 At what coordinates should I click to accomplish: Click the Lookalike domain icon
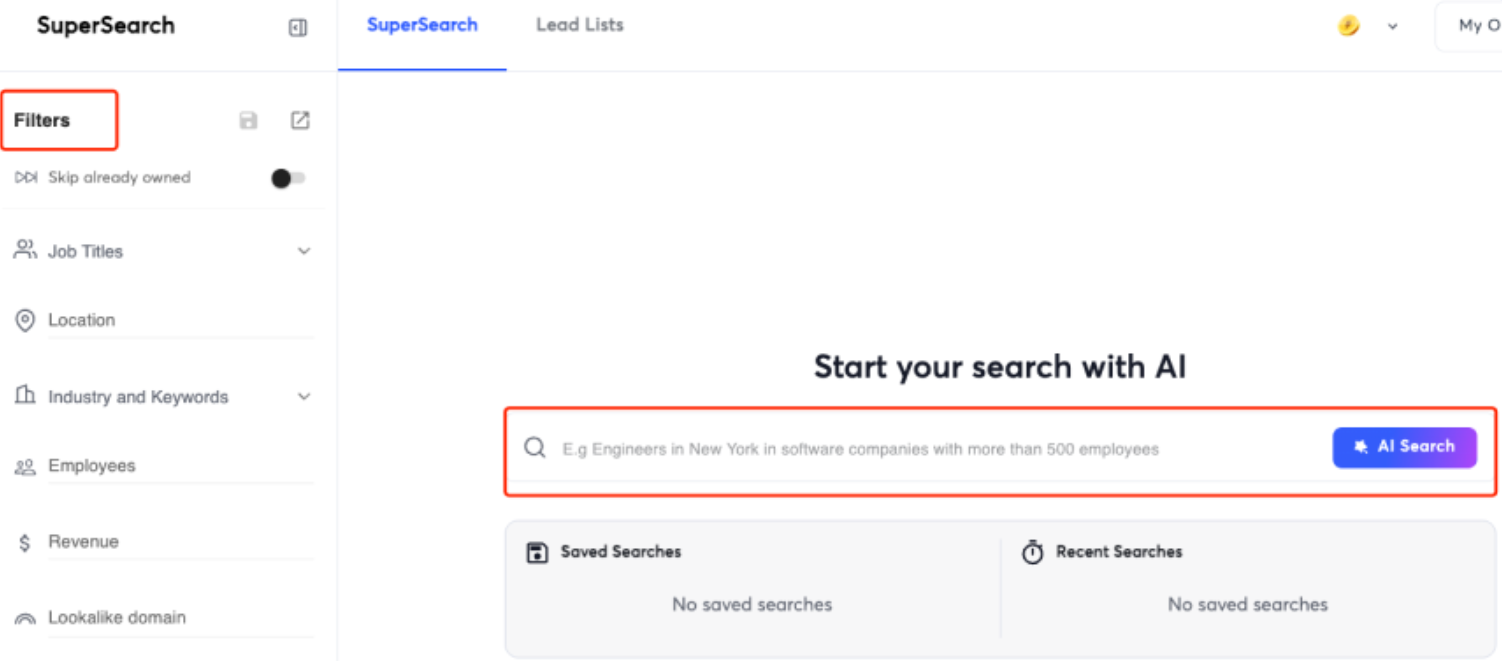(25, 618)
